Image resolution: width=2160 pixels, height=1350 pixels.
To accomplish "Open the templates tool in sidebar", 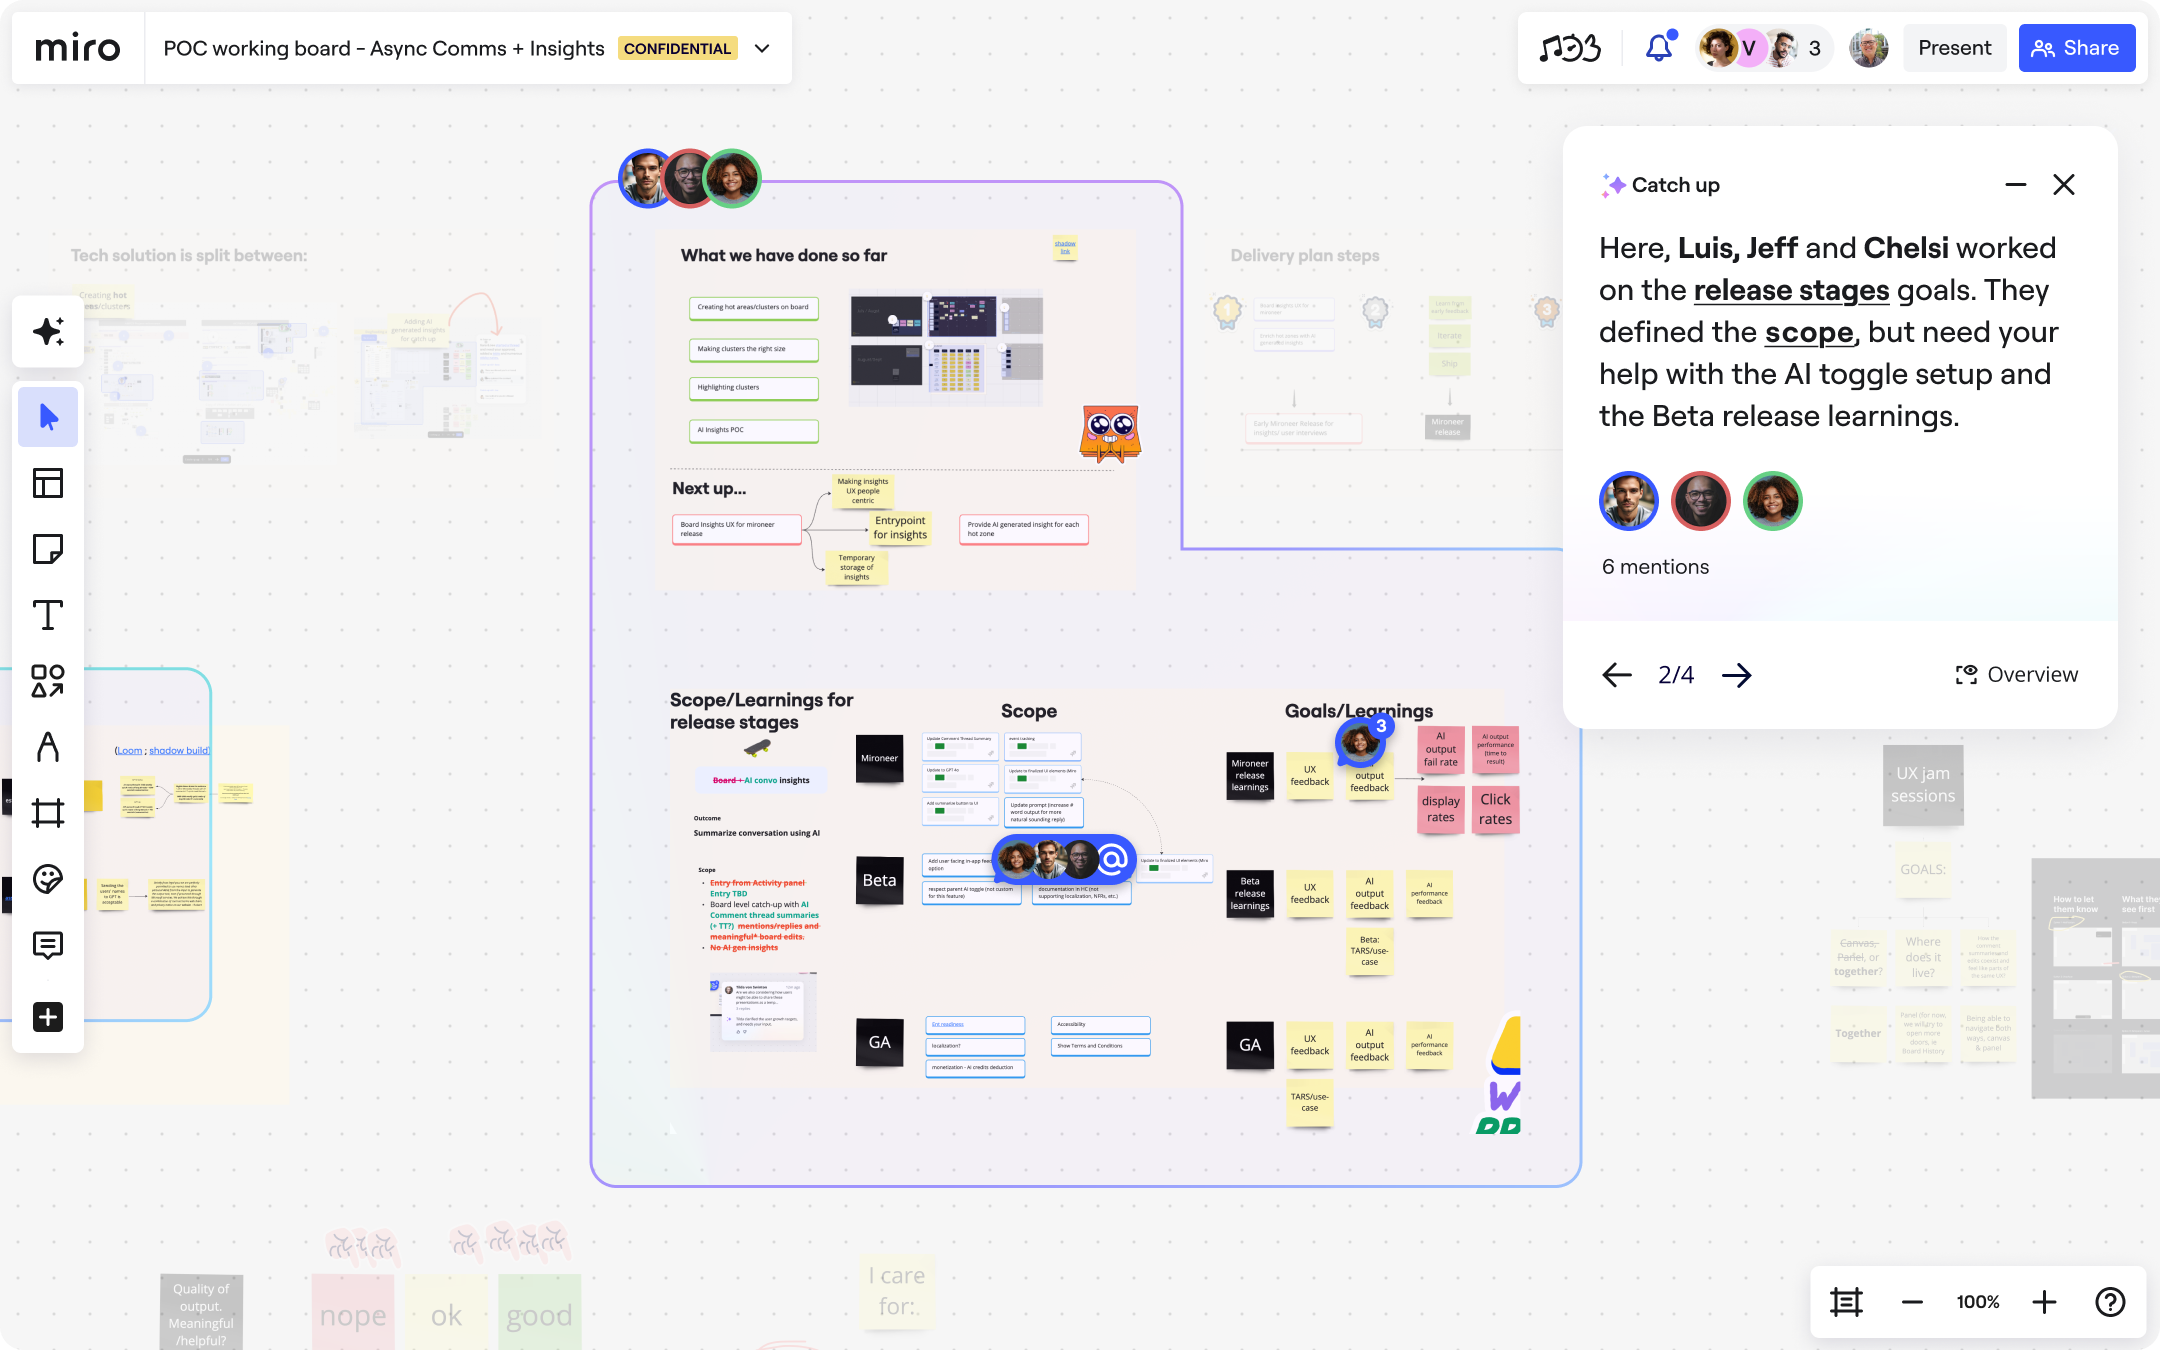I will [x=45, y=484].
